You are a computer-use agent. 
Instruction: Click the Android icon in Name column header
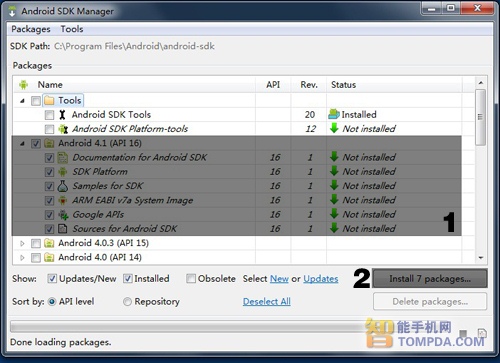coord(23,85)
